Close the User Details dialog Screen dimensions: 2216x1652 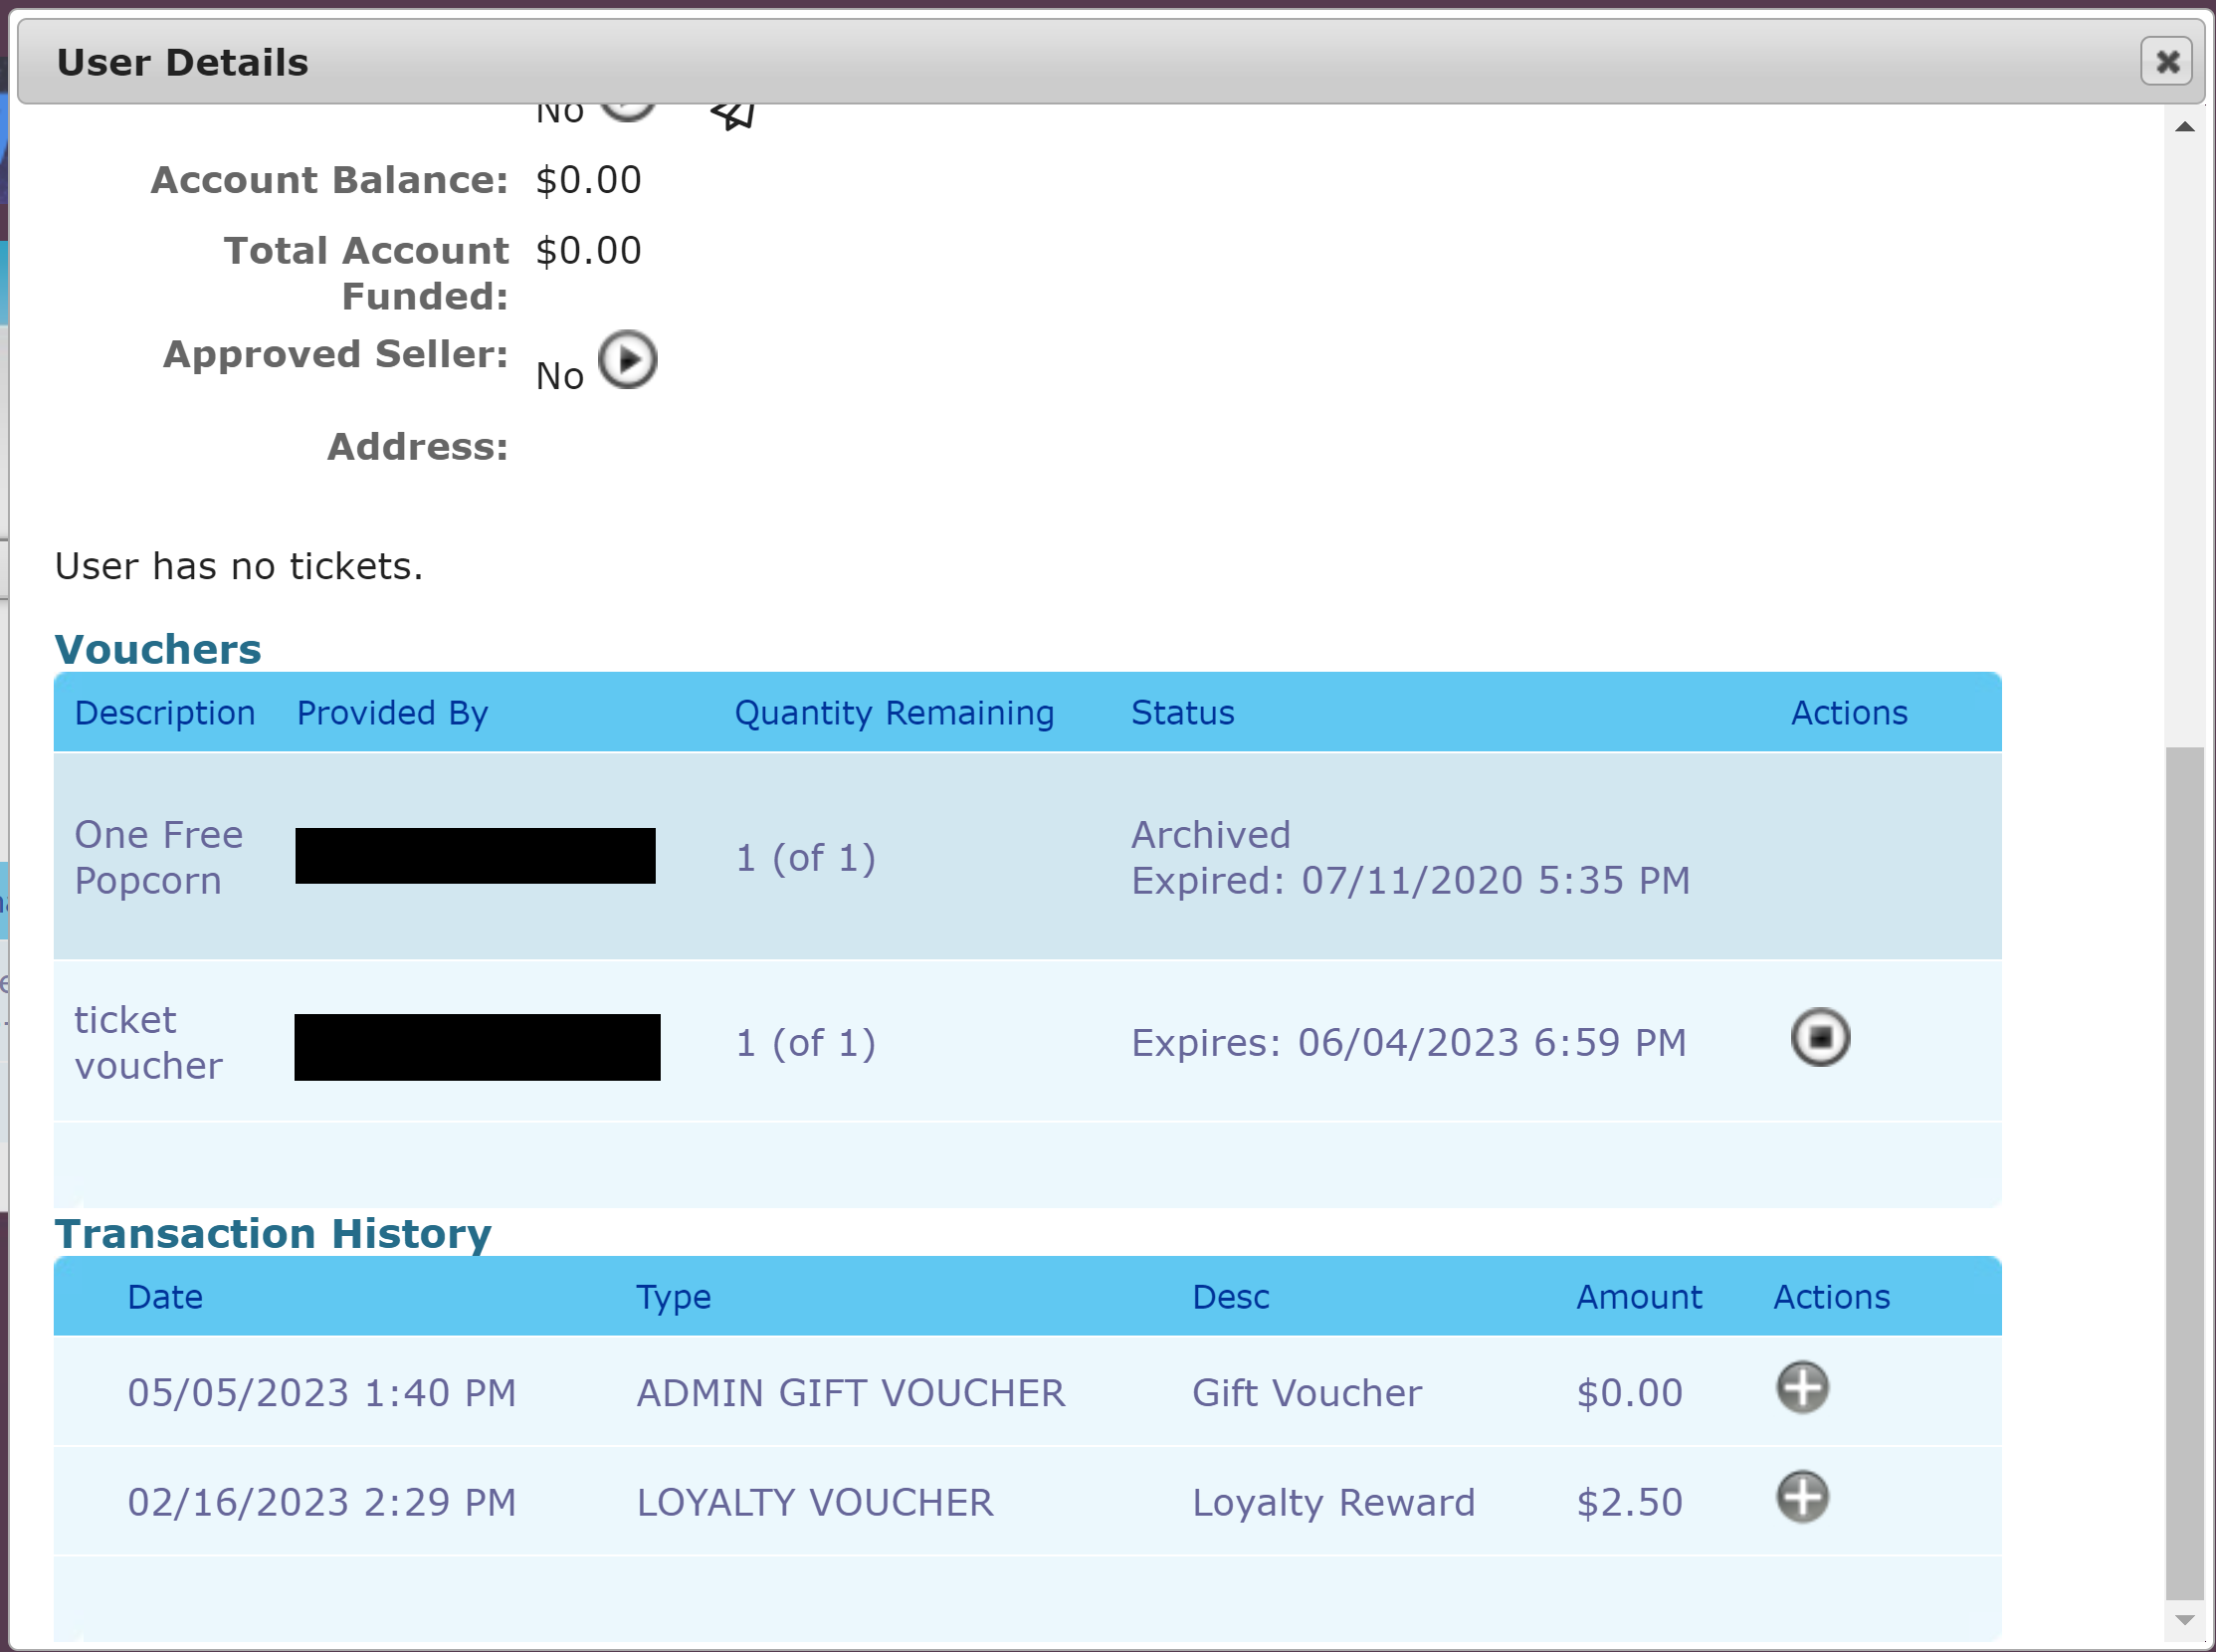point(2166,62)
